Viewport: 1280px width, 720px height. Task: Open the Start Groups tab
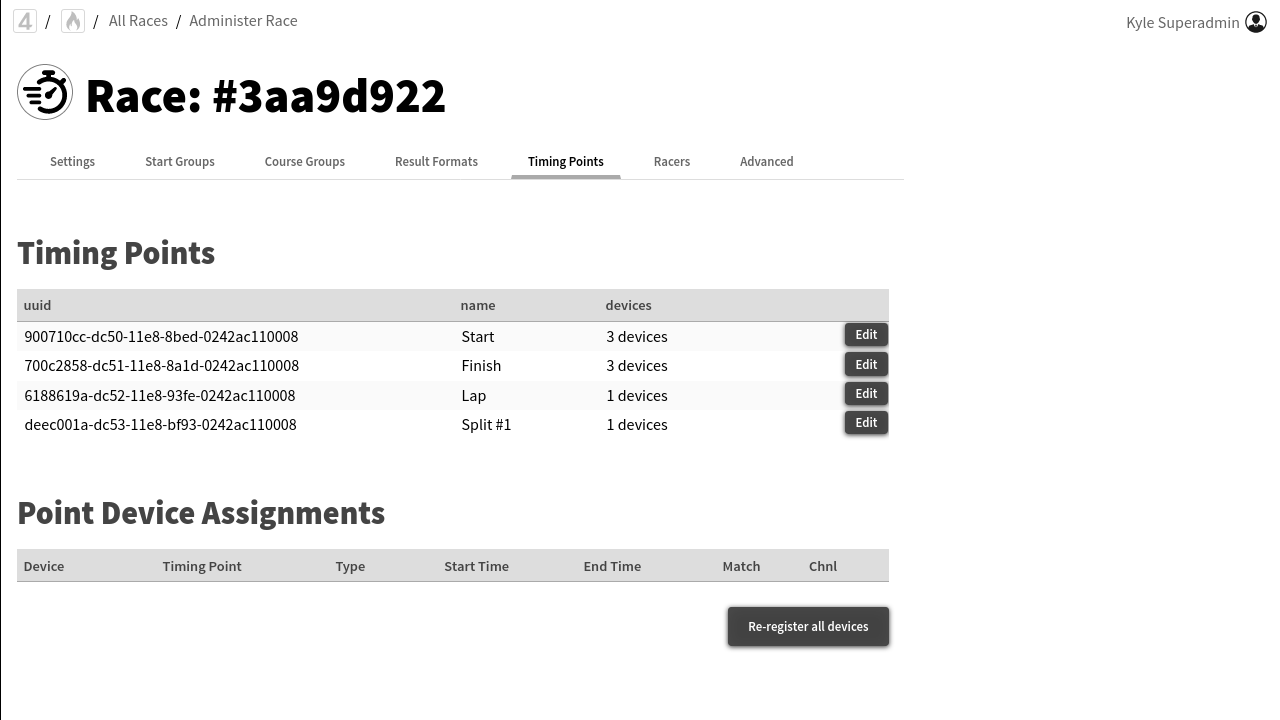[180, 162]
